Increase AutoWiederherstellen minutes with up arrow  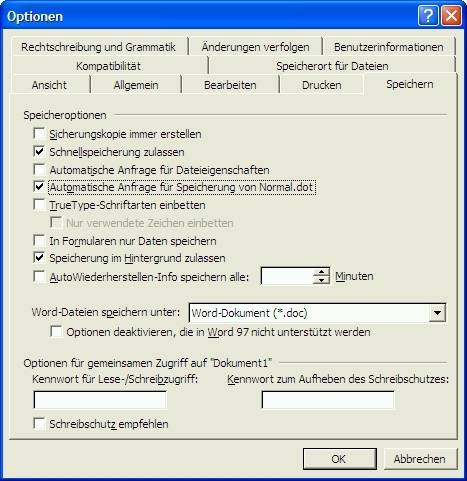point(321,272)
